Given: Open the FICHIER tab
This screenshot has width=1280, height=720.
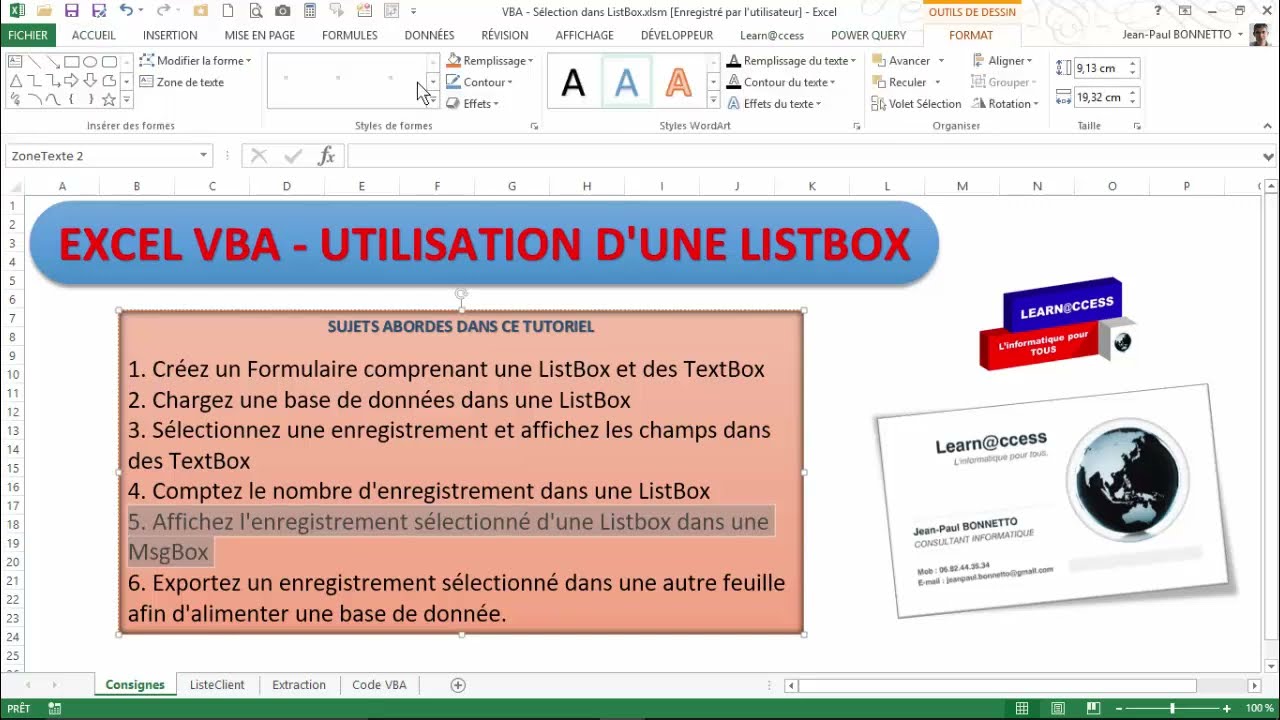Looking at the screenshot, I should coord(28,35).
